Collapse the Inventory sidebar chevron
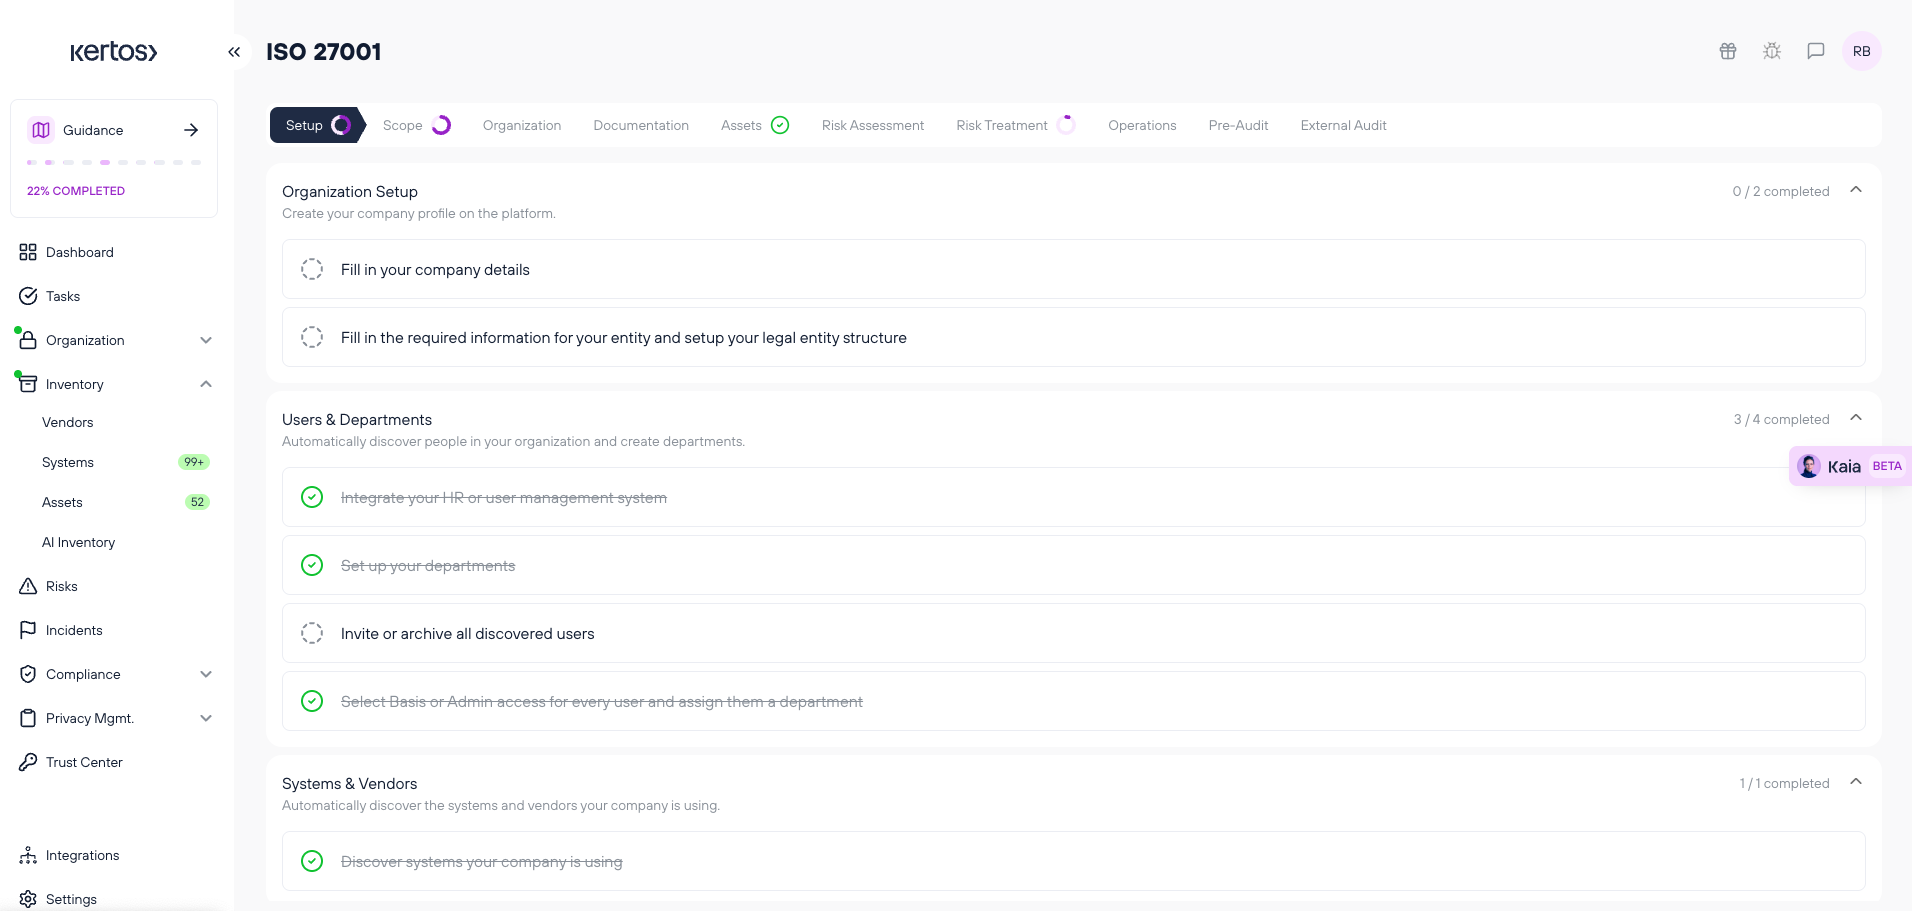 (206, 384)
